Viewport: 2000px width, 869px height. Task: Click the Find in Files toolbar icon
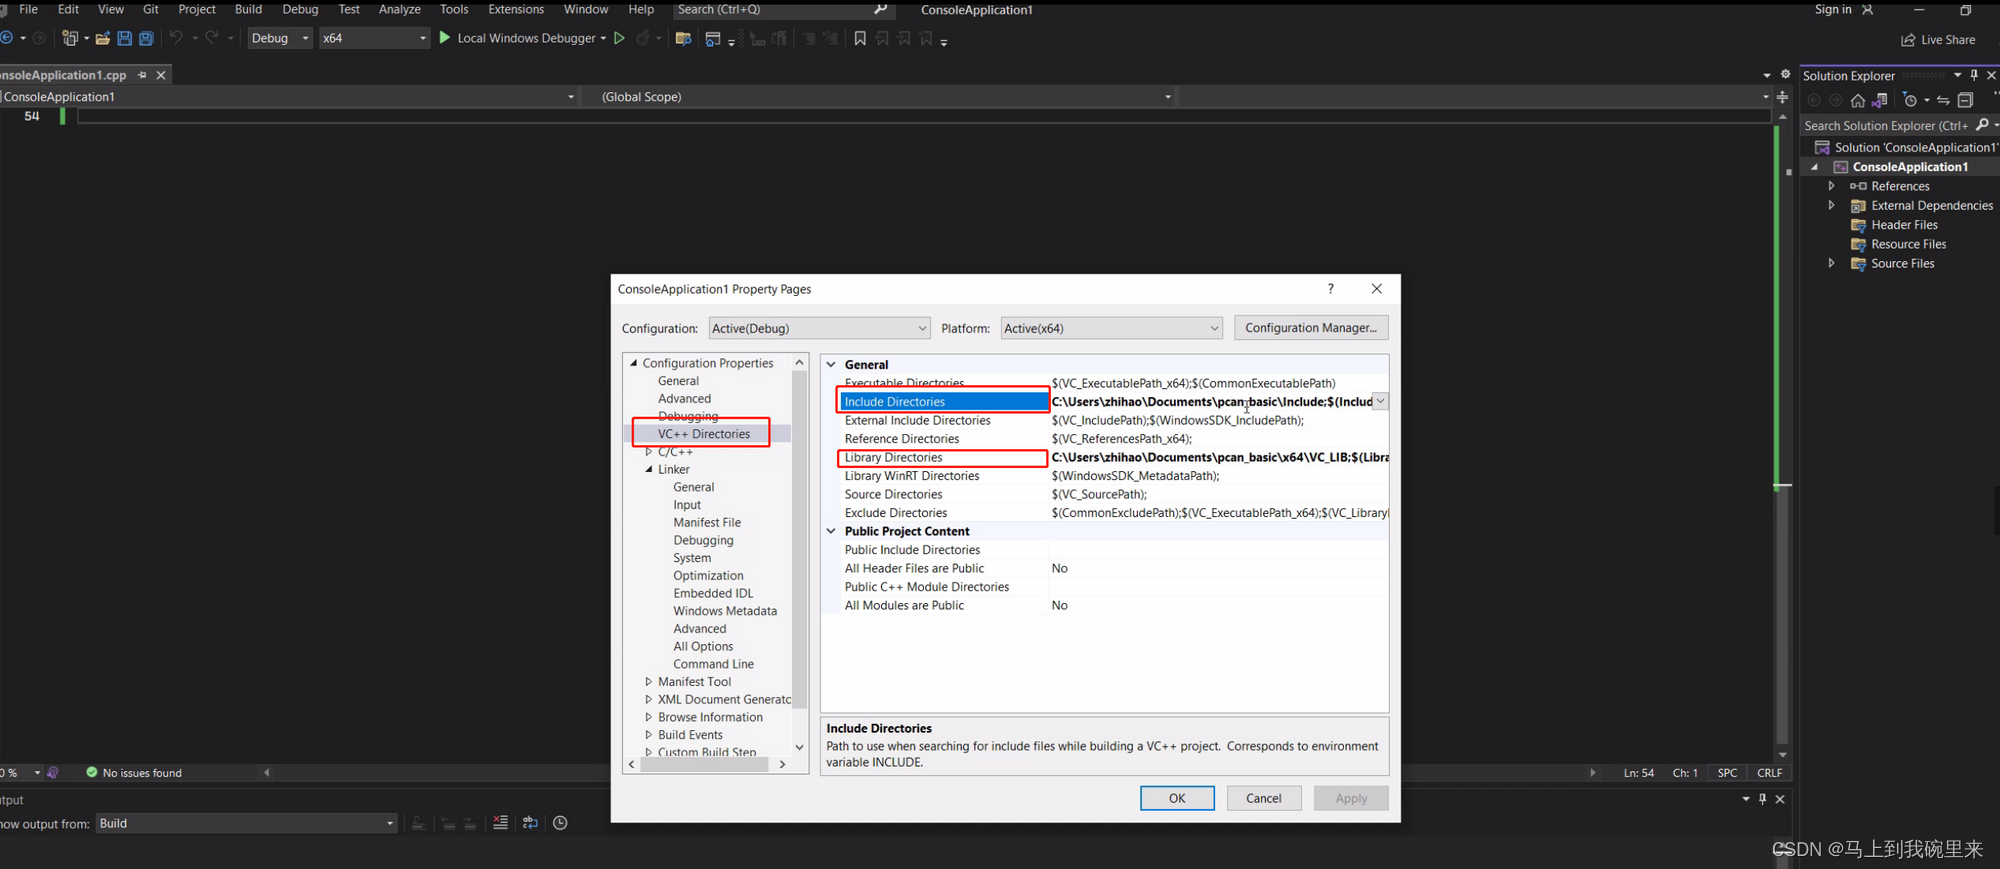tap(684, 38)
